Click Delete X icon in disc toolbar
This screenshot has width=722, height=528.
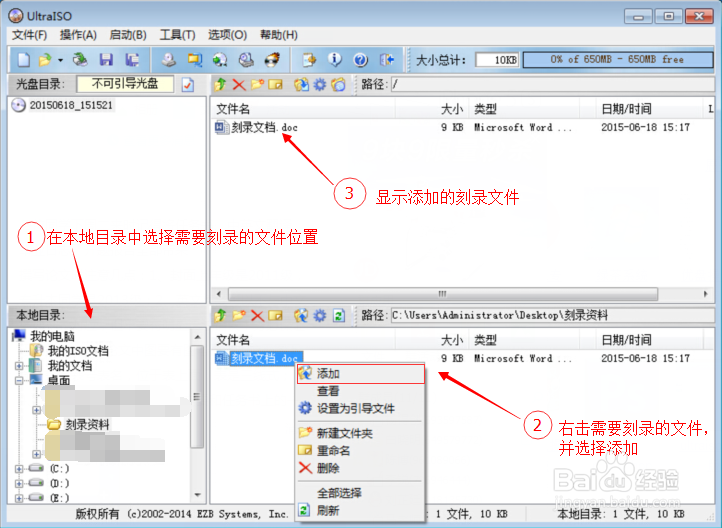click(x=239, y=85)
